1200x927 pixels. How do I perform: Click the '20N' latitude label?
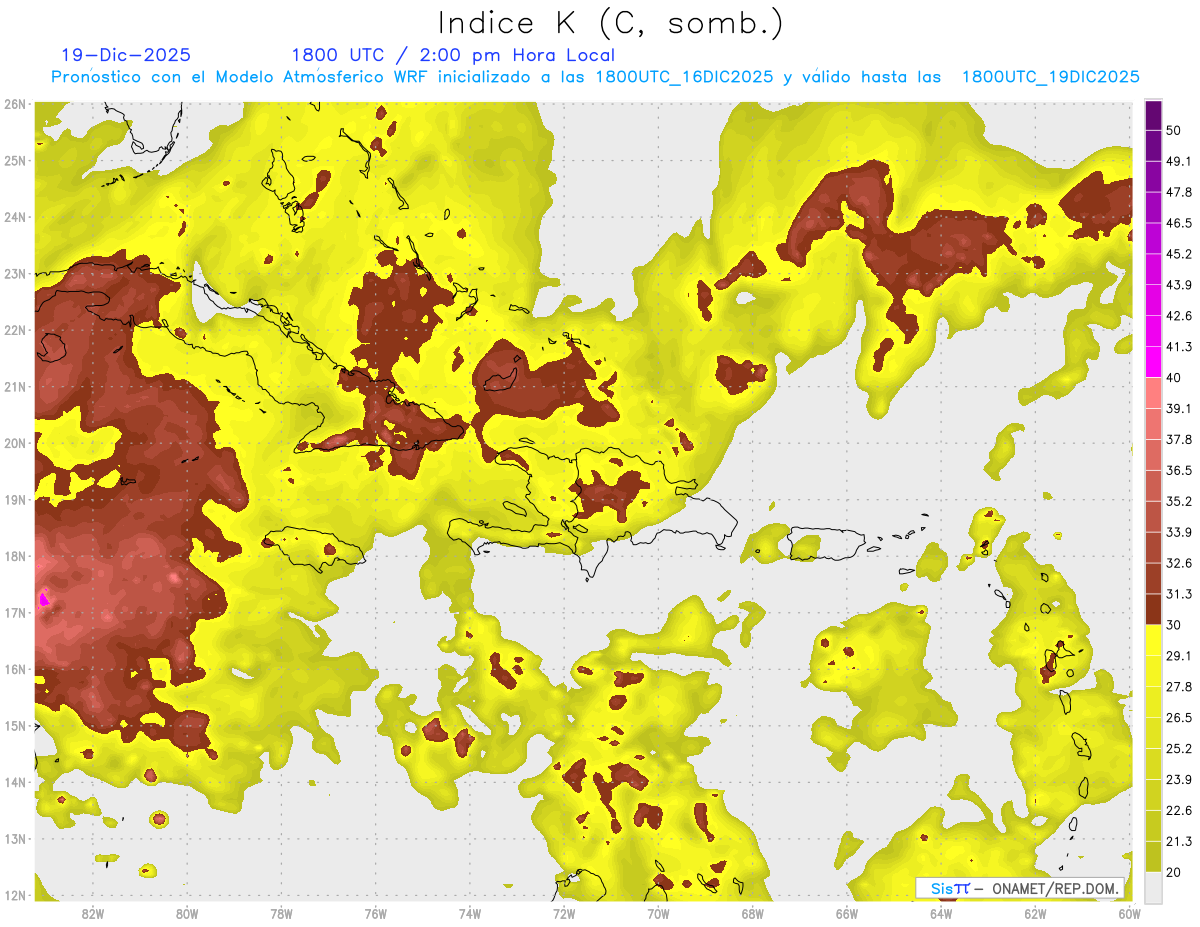point(15,443)
